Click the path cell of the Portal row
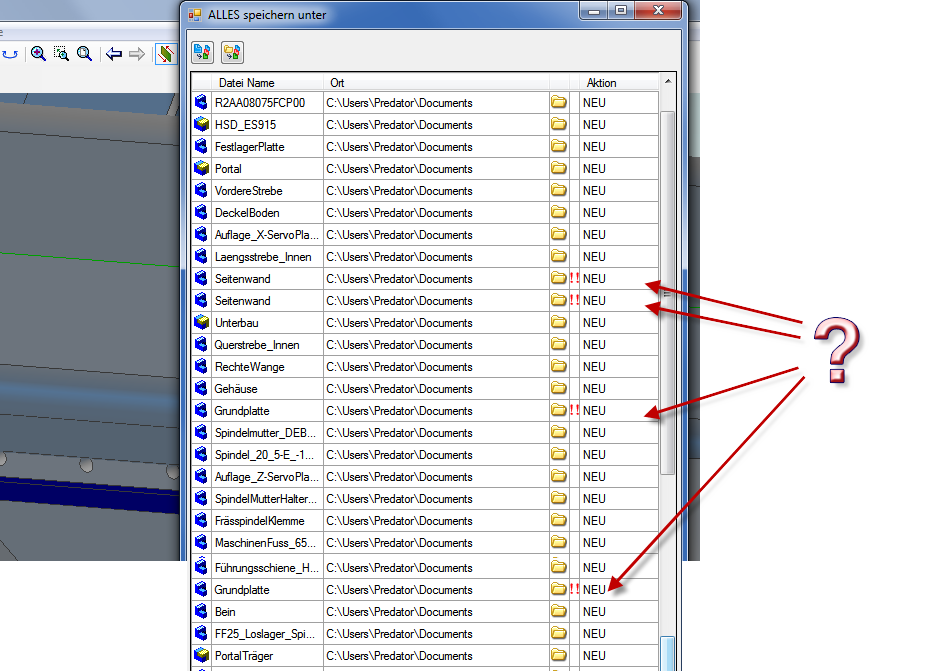The width and height of the screenshot is (939, 671). click(436, 169)
